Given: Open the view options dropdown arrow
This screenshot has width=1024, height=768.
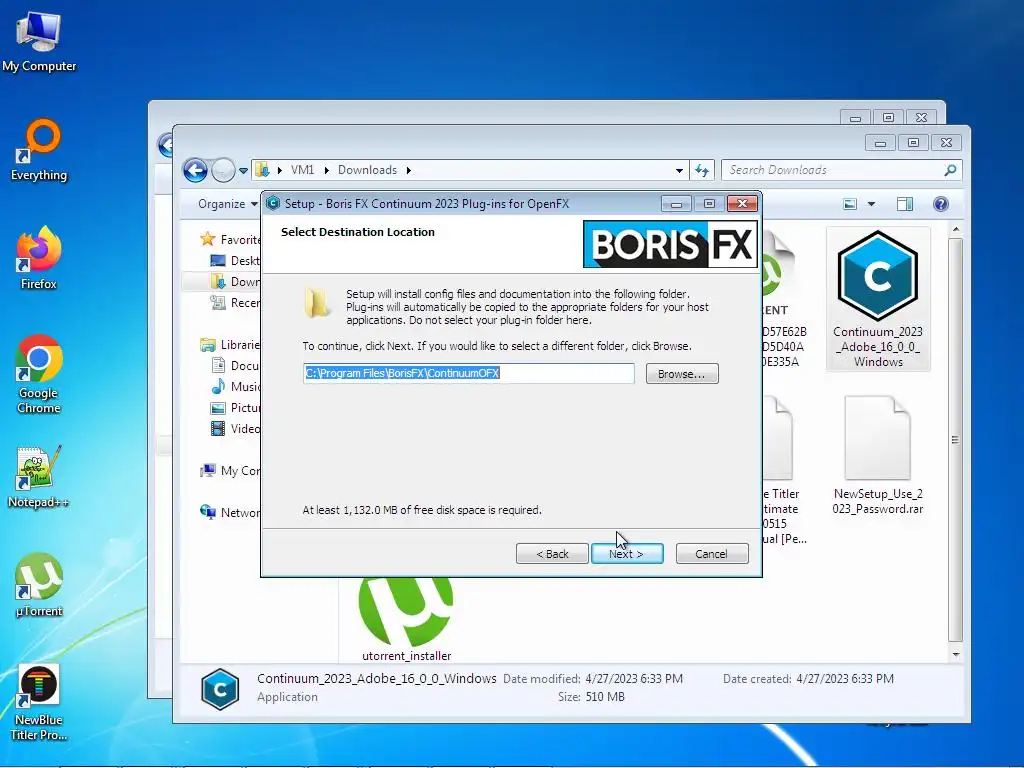Looking at the screenshot, I should 871,204.
